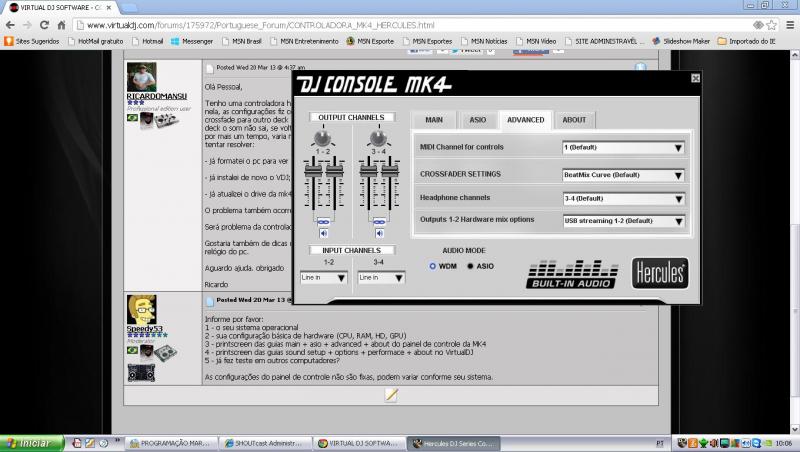Image resolution: width=800 pixels, height=452 pixels.
Task: Click the address bar URL
Action: click(x=260, y=25)
